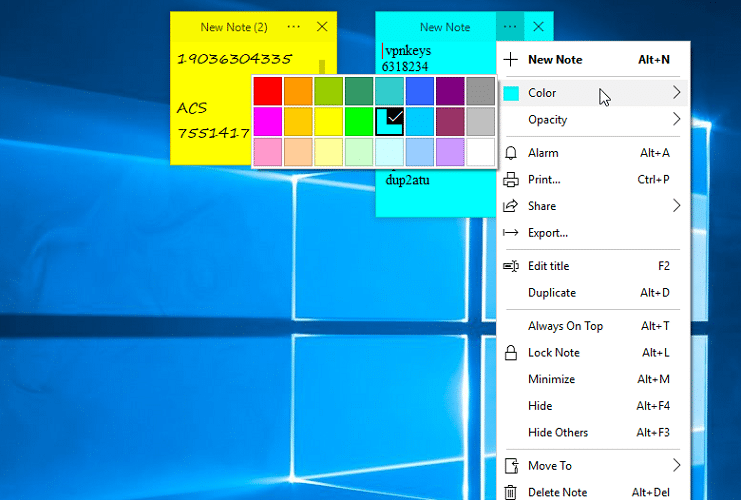Click the padlock icon for Lock Note

pyautogui.click(x=510, y=353)
